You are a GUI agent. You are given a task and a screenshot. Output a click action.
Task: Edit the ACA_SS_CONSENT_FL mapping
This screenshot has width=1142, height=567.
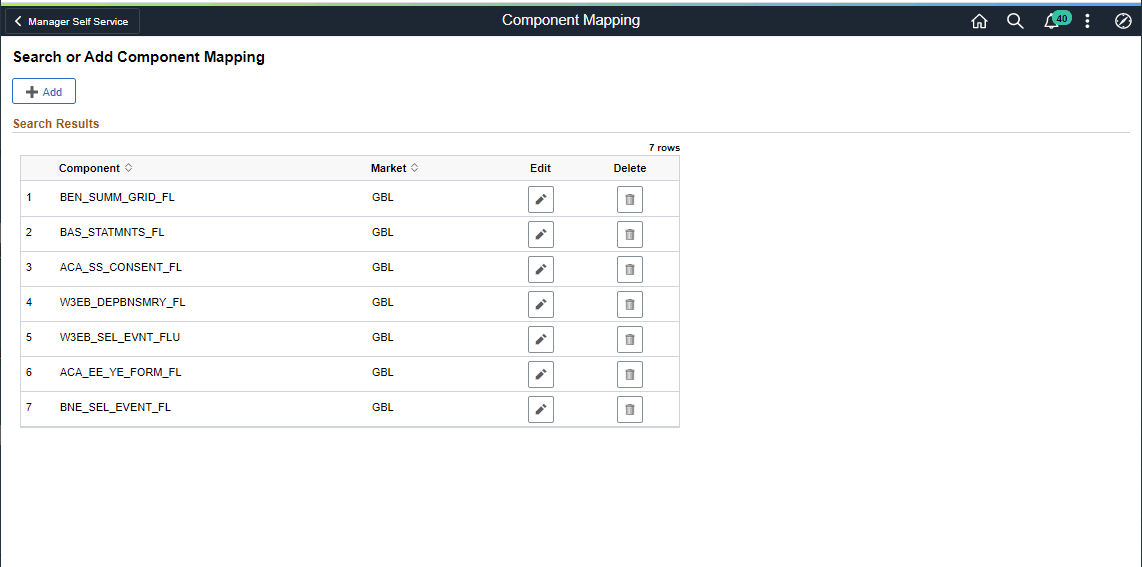click(x=541, y=269)
